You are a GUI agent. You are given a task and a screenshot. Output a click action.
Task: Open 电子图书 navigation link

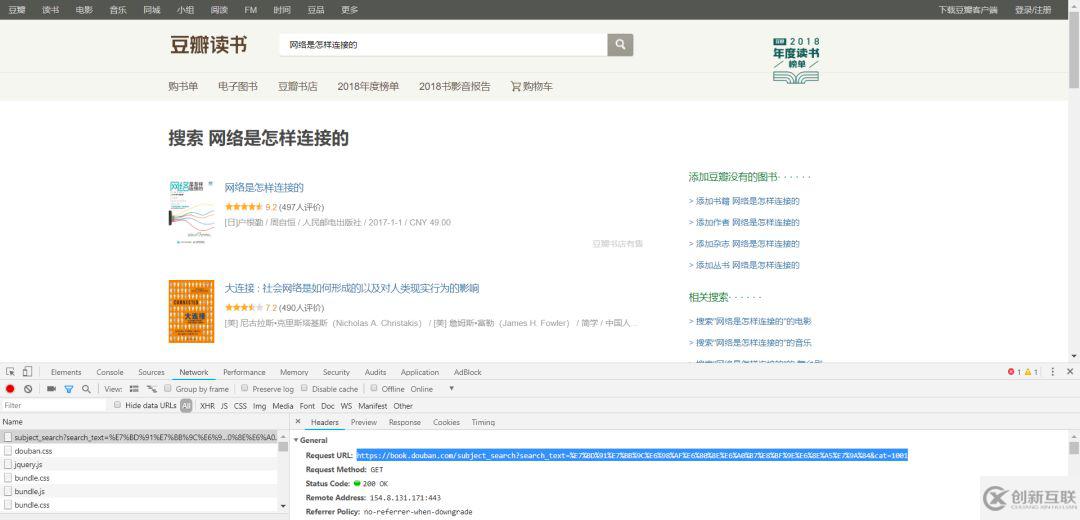(x=238, y=87)
